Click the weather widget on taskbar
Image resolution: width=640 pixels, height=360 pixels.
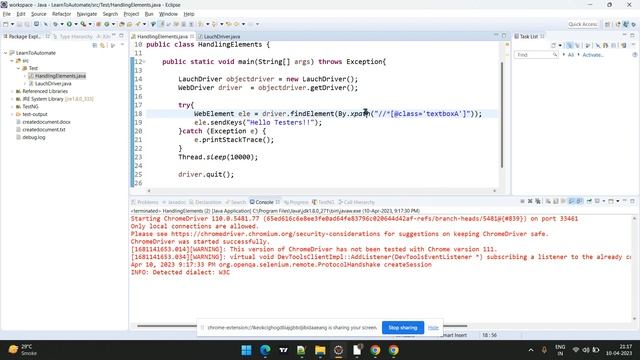pyautogui.click(x=23, y=350)
